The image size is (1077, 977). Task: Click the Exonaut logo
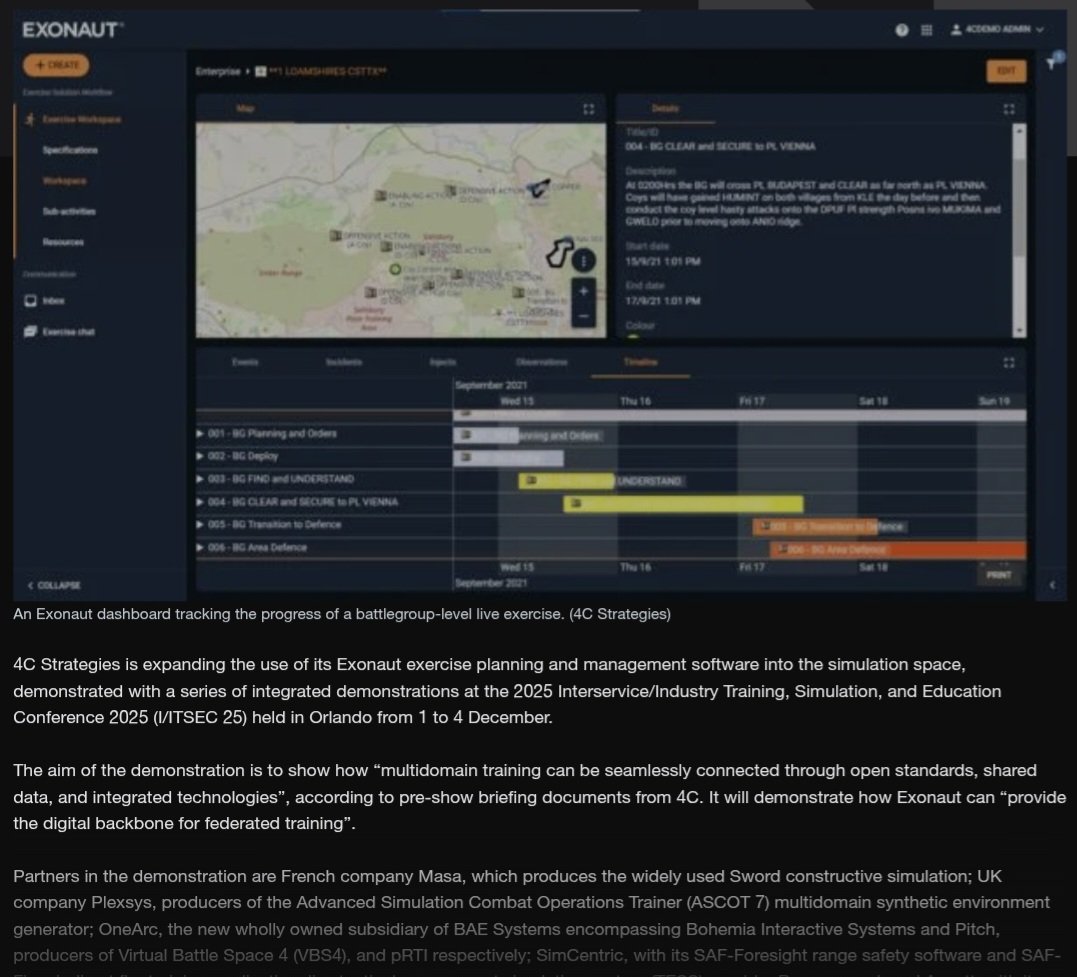coord(73,30)
